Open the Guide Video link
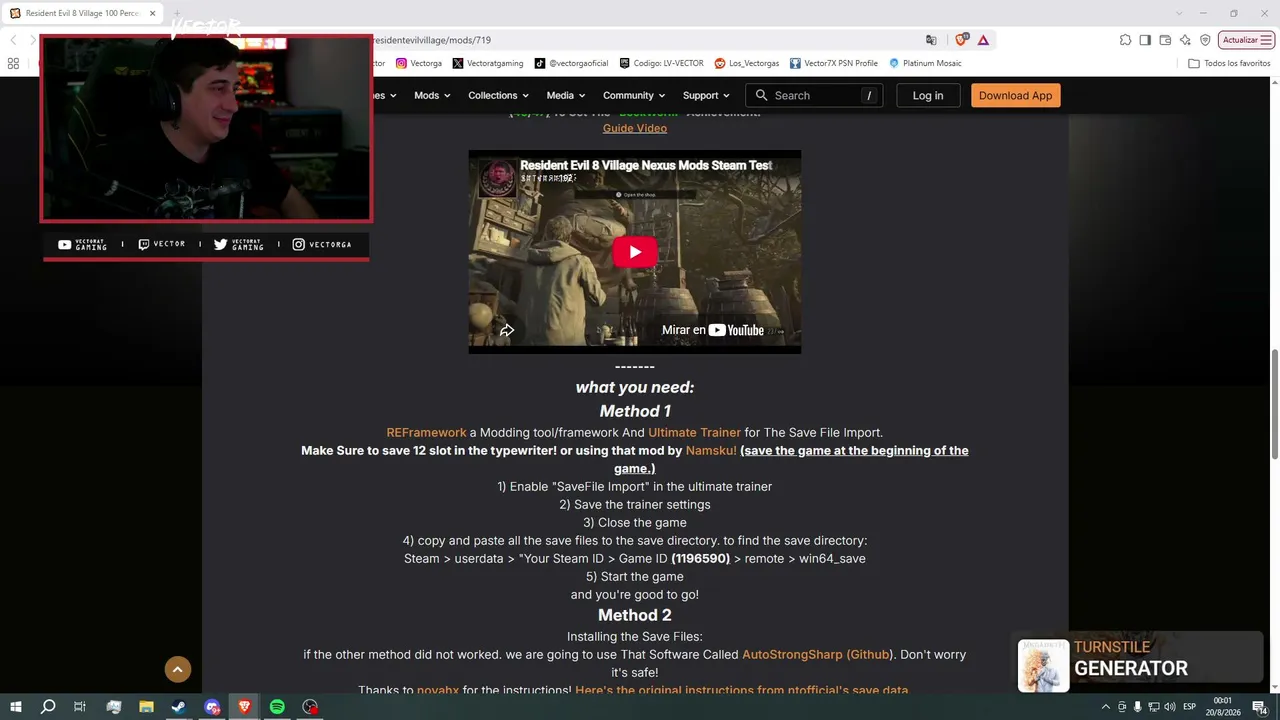Image resolution: width=1280 pixels, height=720 pixels. click(635, 128)
